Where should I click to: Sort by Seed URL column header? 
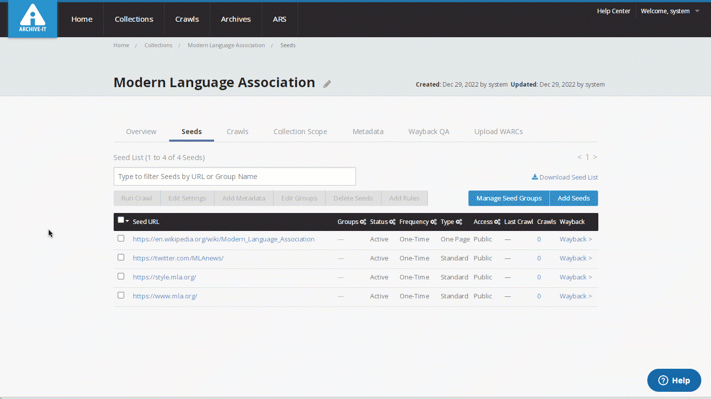pos(146,222)
